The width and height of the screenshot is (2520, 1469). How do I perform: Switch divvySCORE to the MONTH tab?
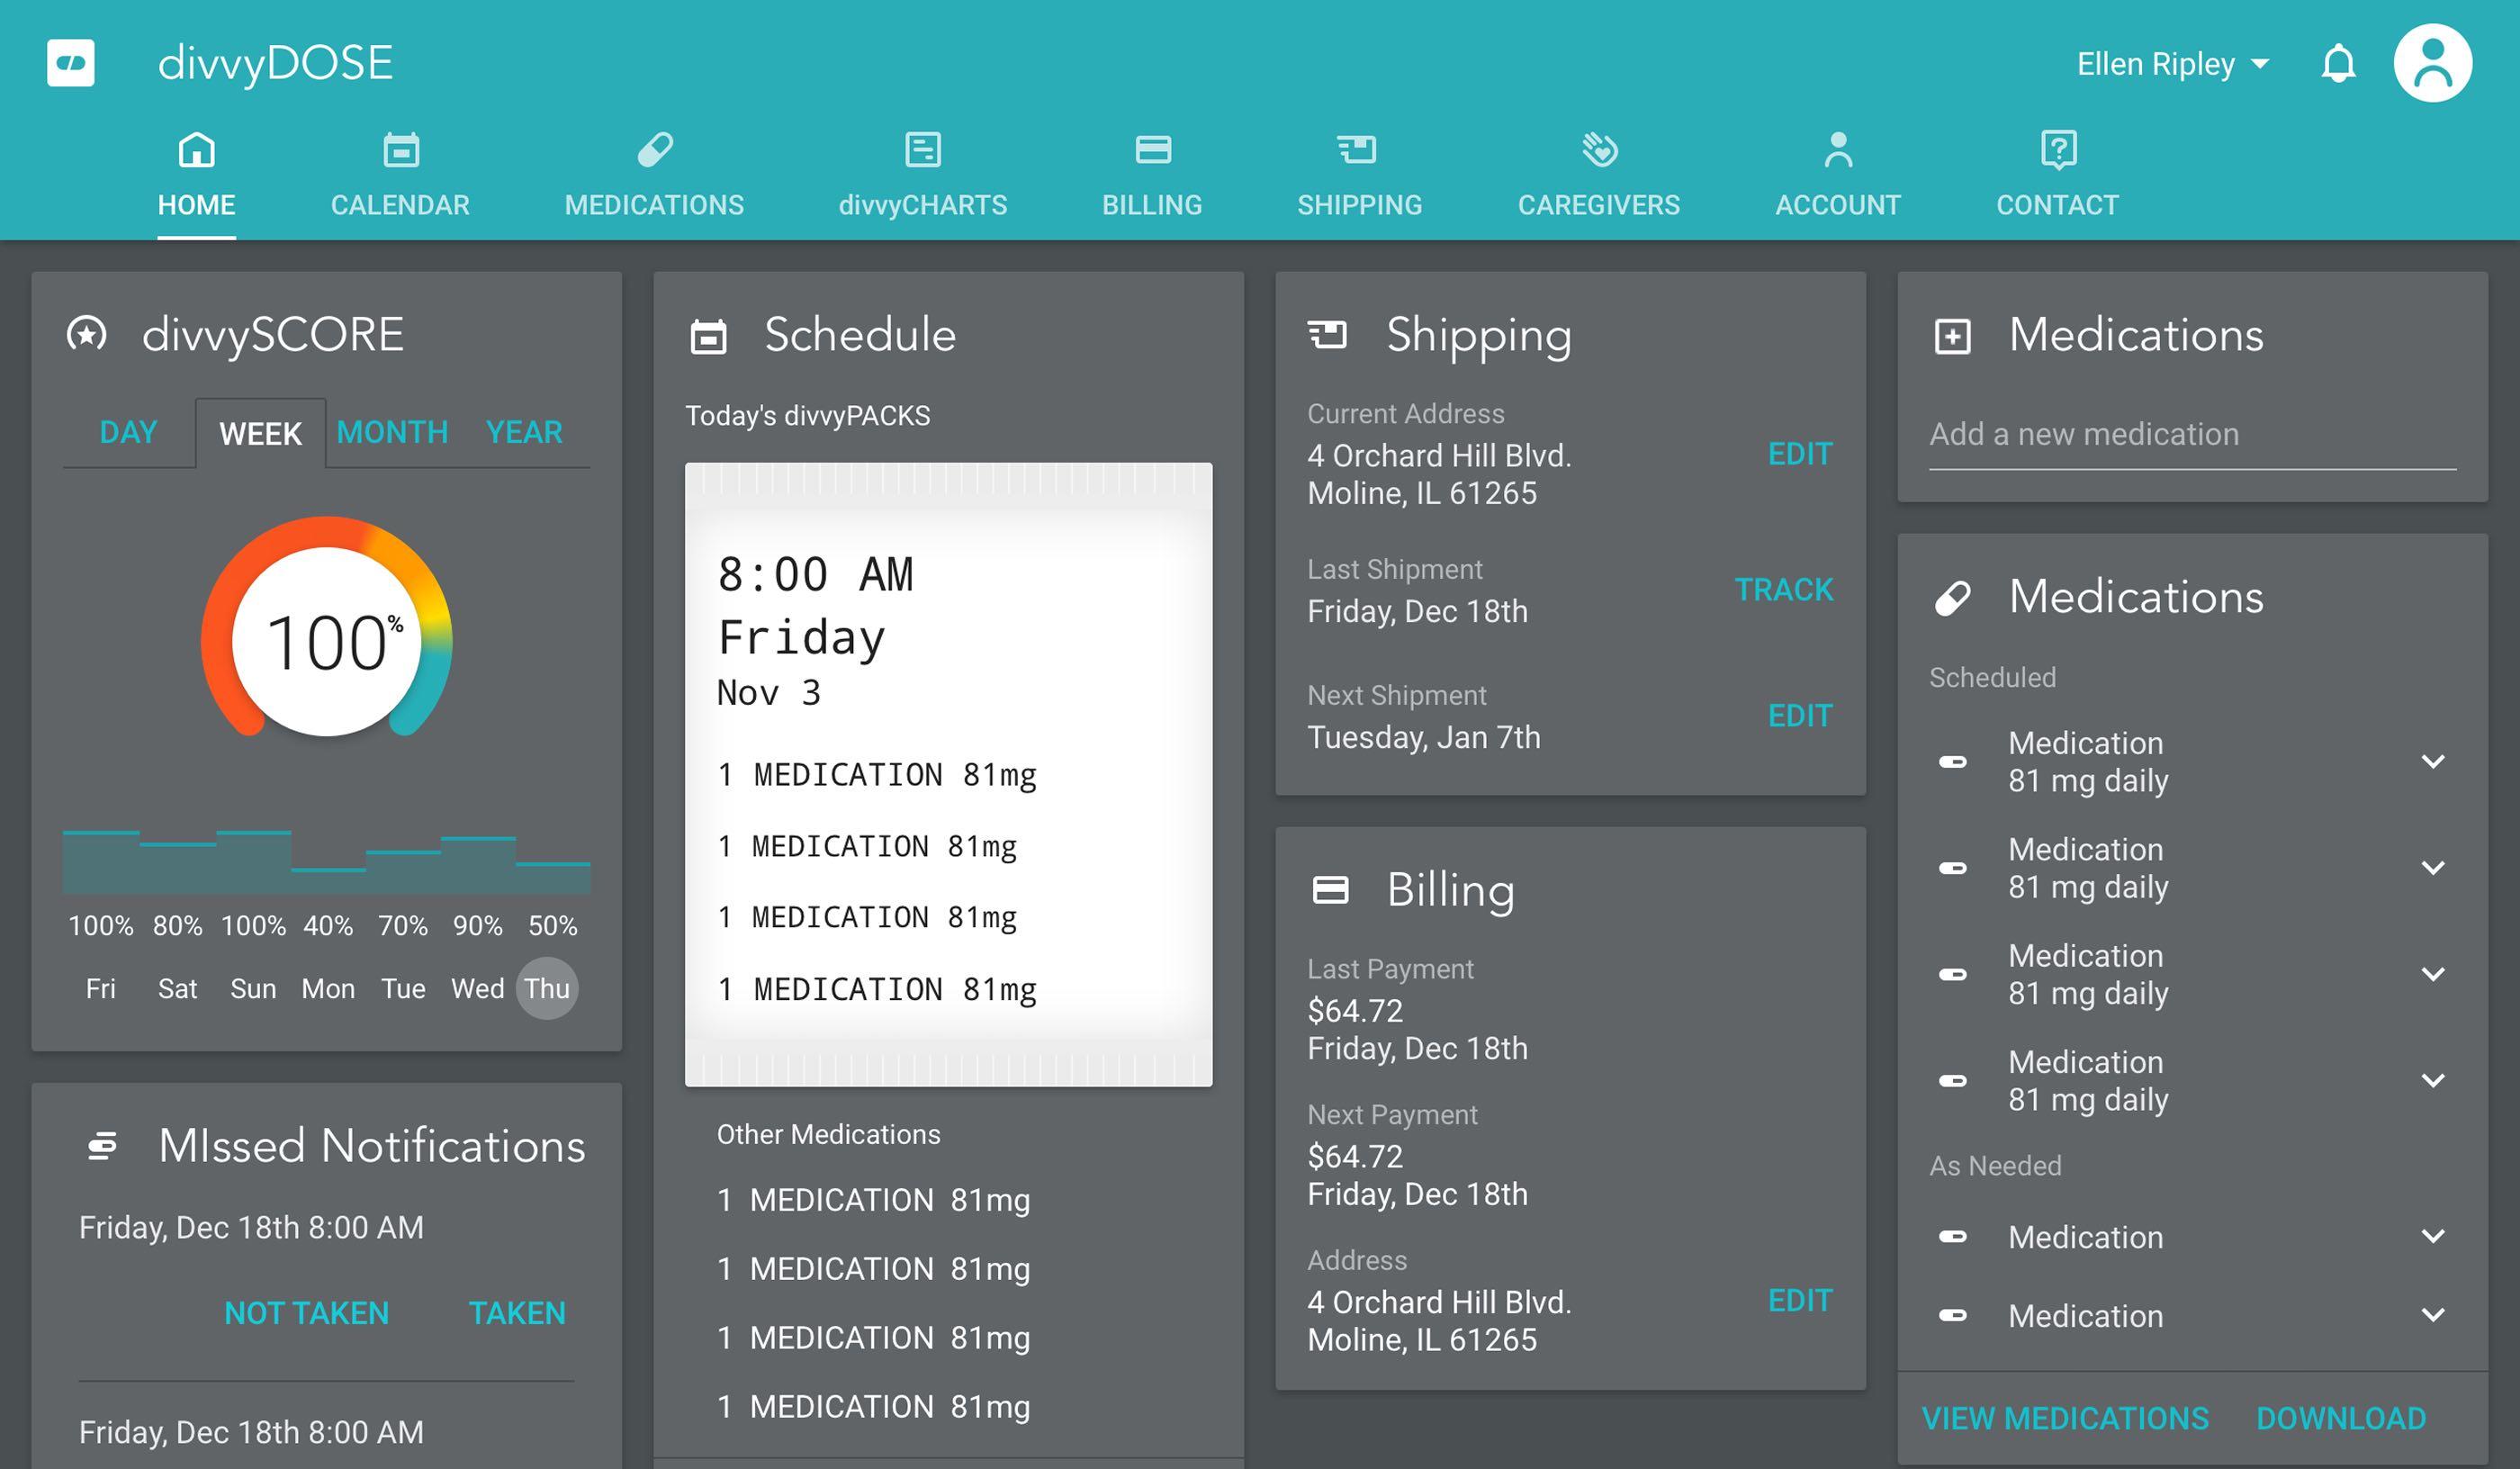click(392, 432)
